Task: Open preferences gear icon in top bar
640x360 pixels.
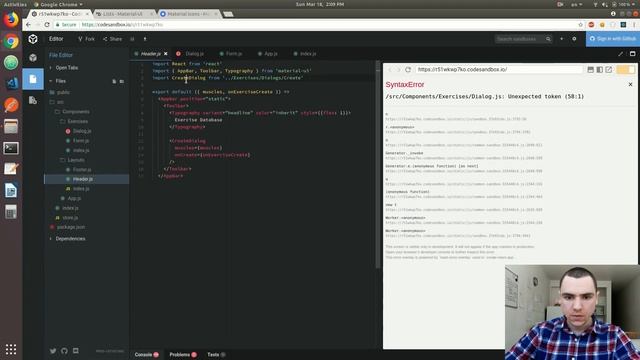Action: 574,39
